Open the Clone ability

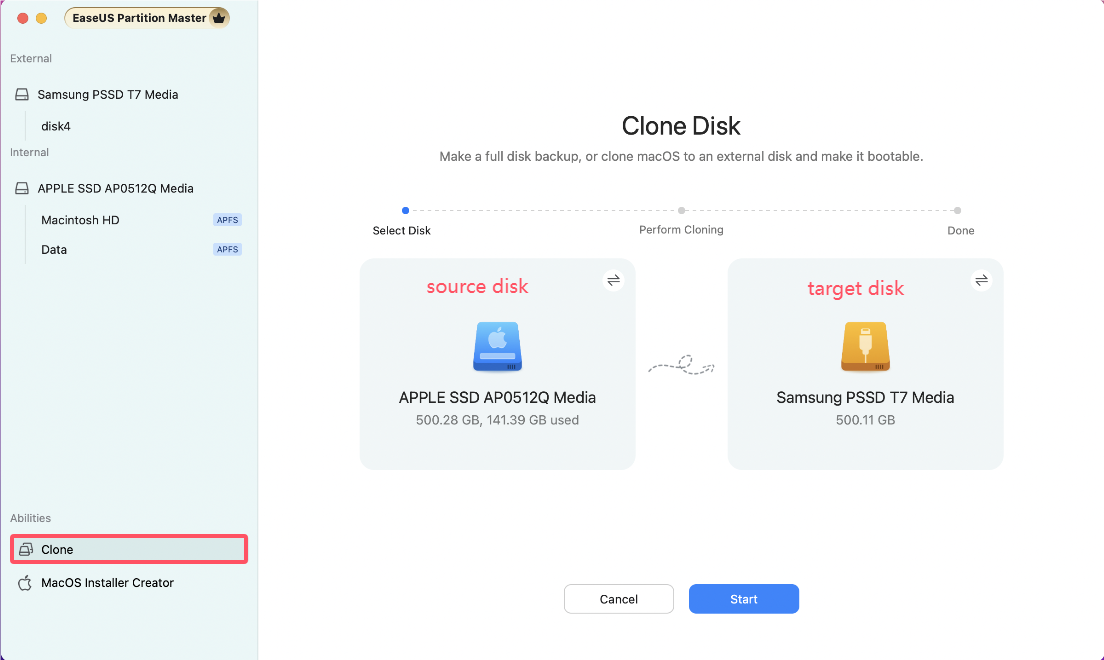point(58,550)
